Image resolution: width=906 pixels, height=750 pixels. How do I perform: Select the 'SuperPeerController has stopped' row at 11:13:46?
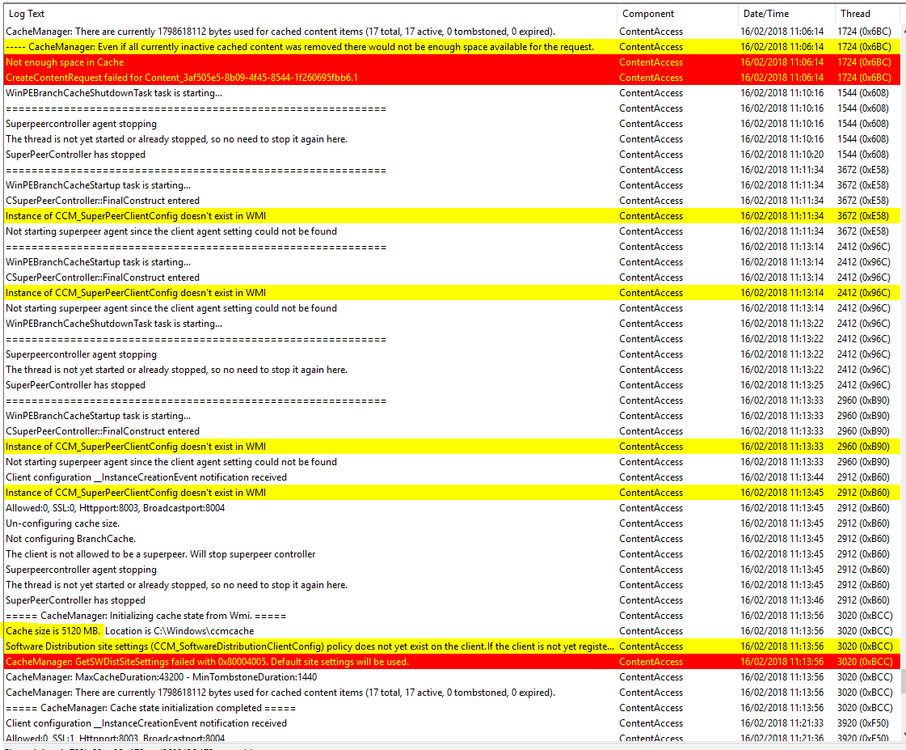pyautogui.click(x=452, y=600)
